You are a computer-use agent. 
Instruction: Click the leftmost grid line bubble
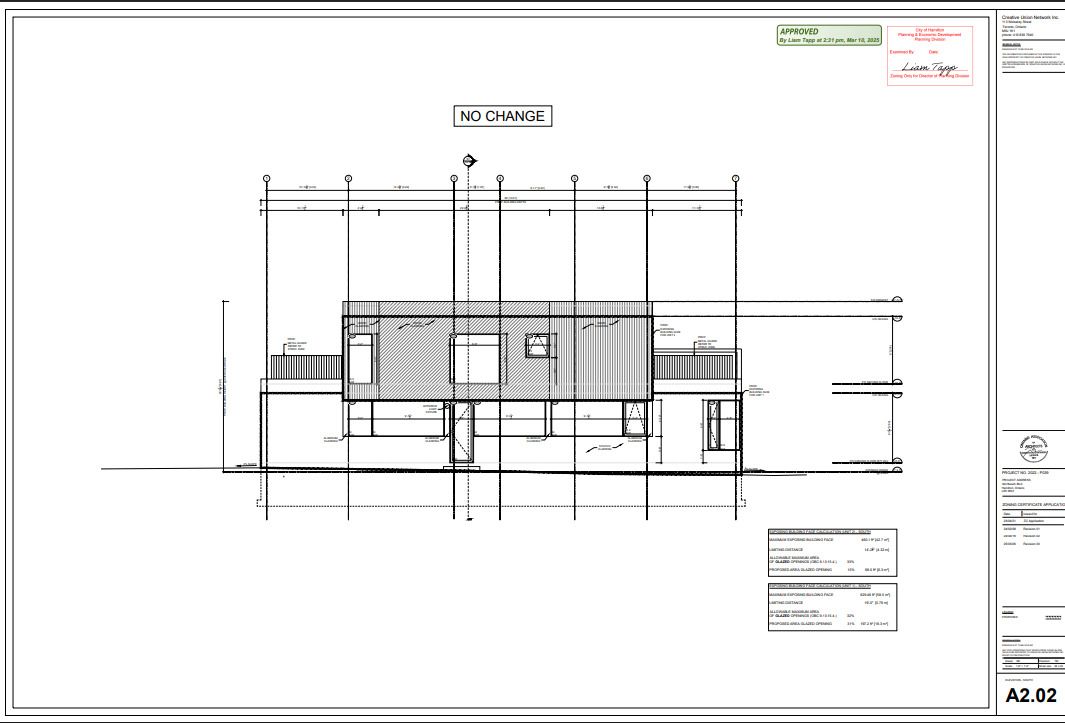click(267, 178)
